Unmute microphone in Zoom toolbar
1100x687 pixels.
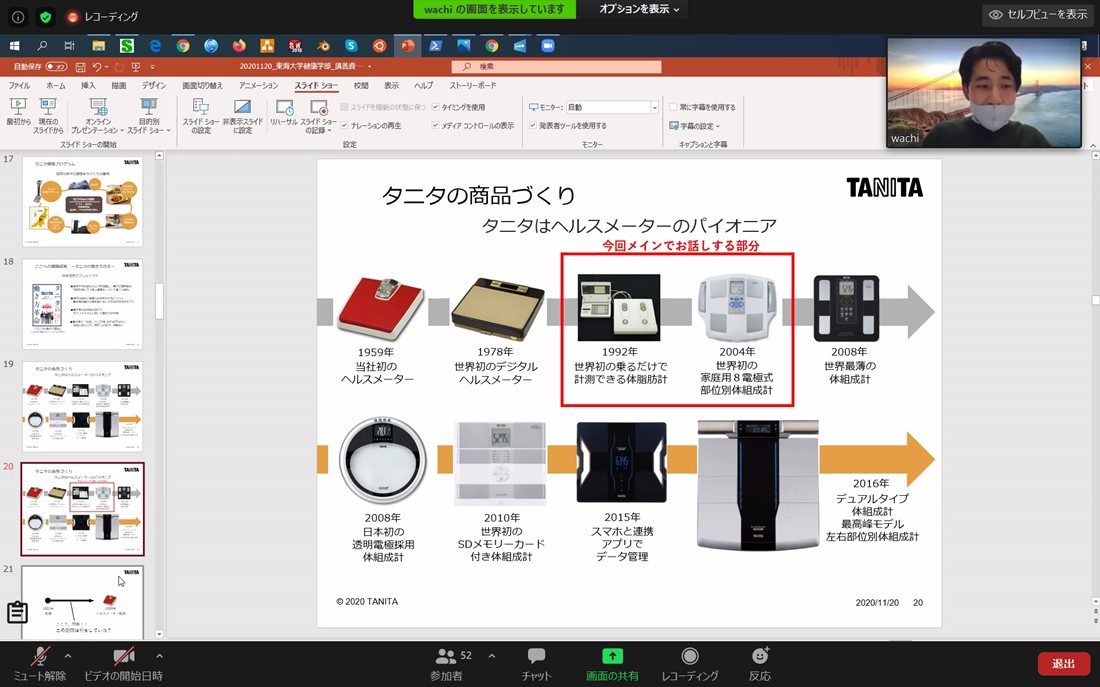tap(40, 664)
